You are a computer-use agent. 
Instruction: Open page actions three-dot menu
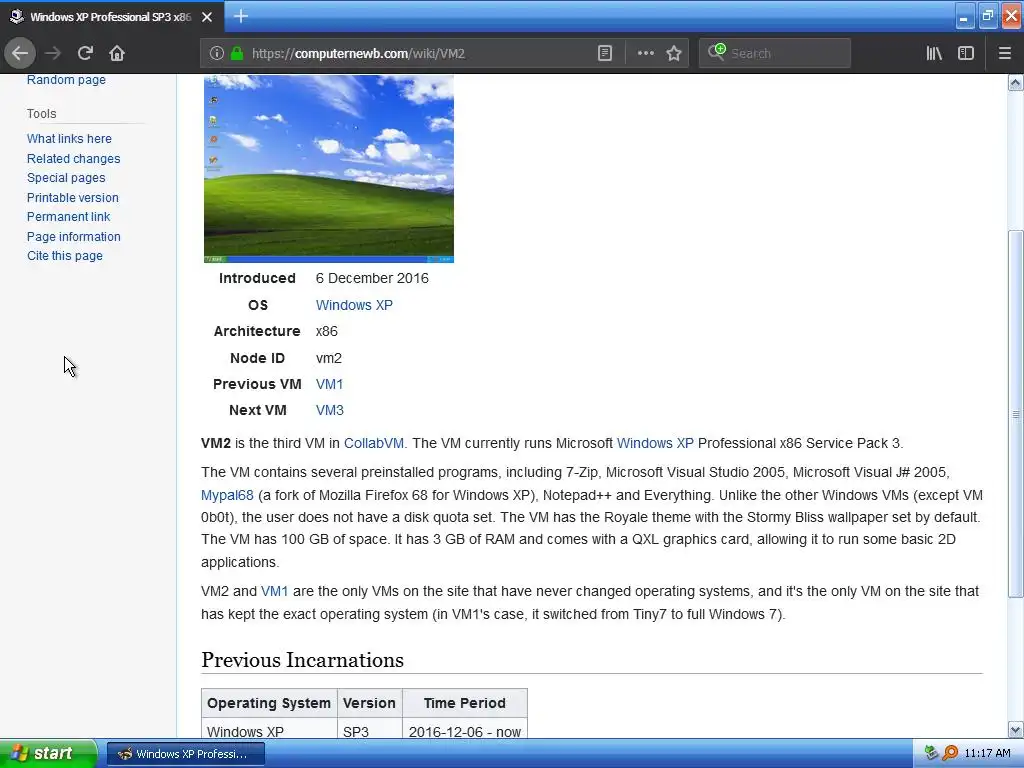click(x=645, y=54)
